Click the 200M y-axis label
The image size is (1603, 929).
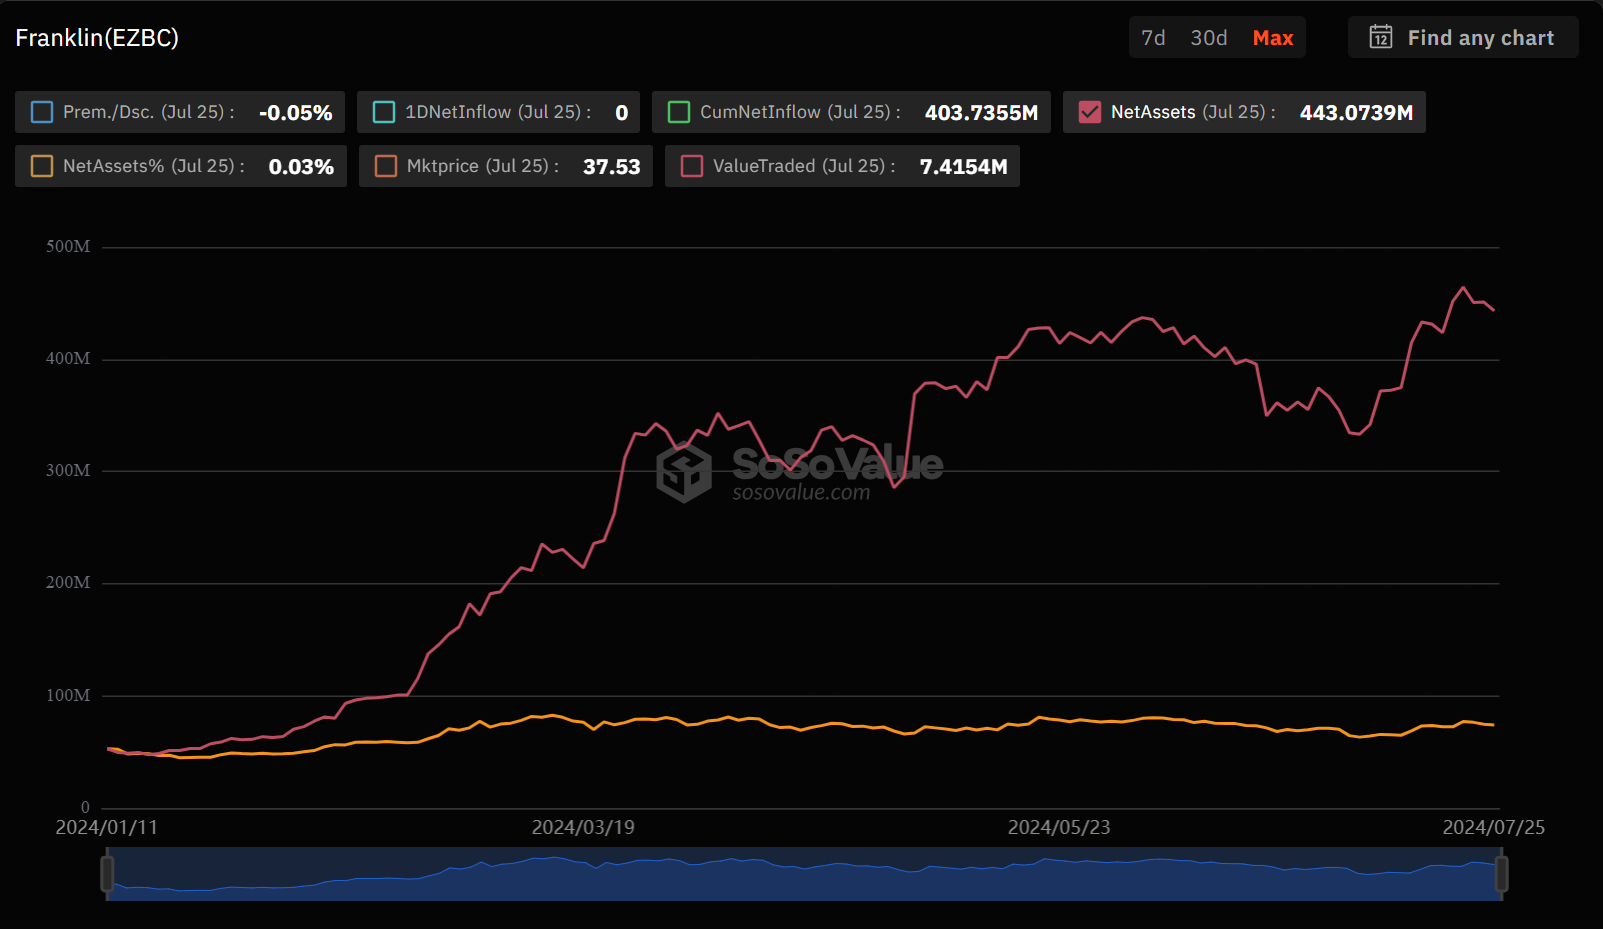coord(68,582)
